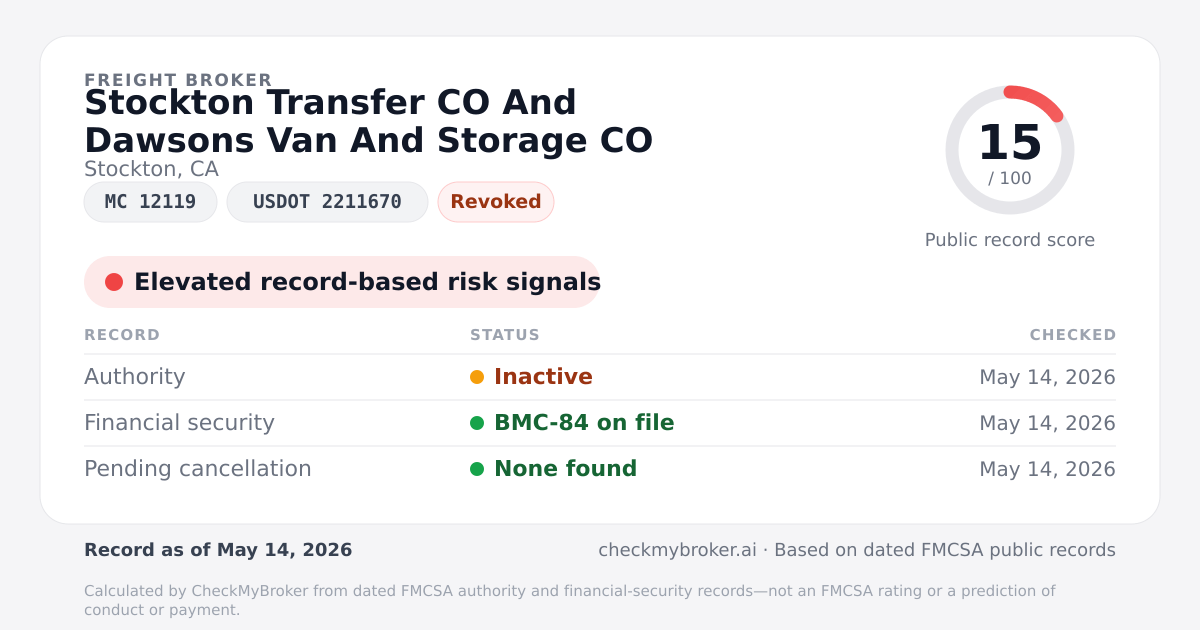Click the green Pending cancellation status dot
Image resolution: width=1200 pixels, height=630 pixels.
477,469
